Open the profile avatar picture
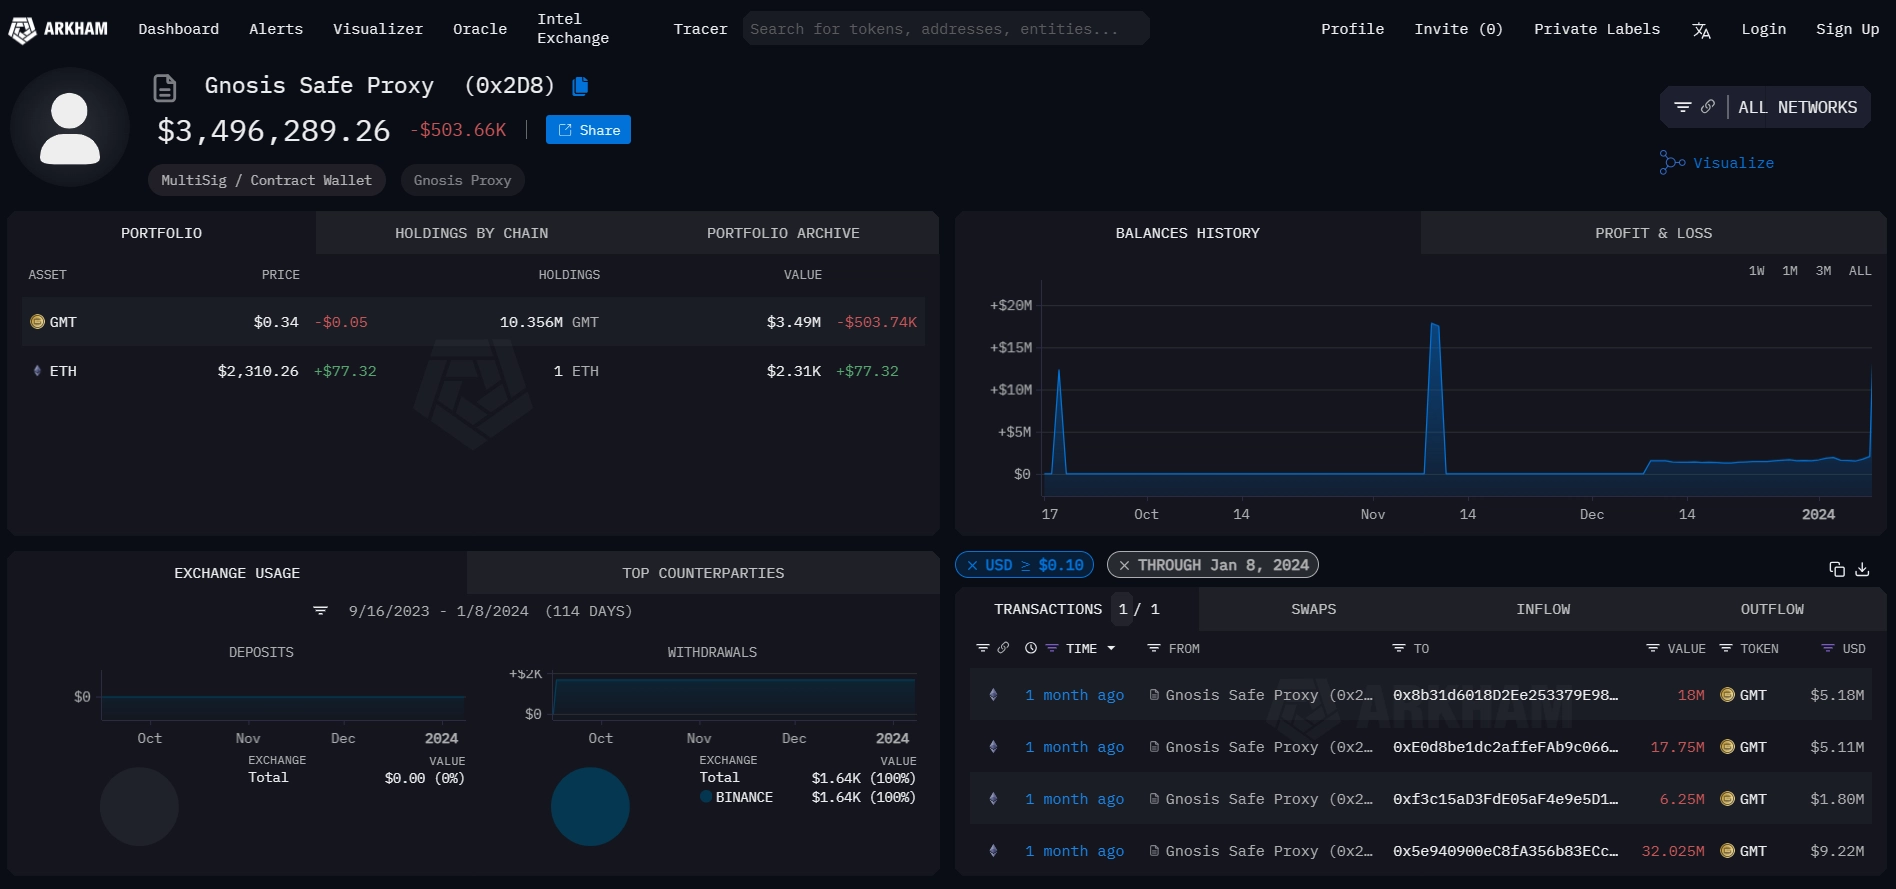 click(70, 127)
